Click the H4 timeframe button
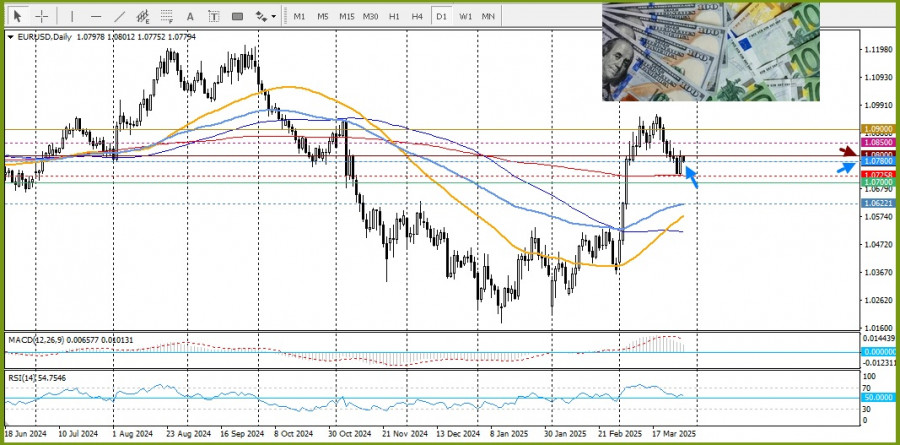 (x=417, y=16)
